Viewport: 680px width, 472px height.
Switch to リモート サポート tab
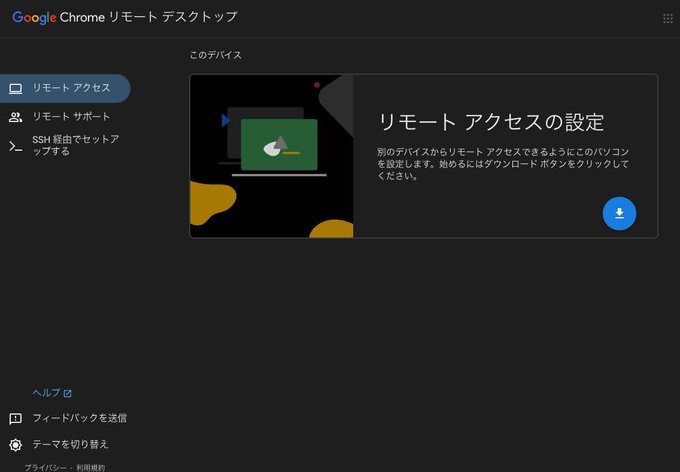65,117
